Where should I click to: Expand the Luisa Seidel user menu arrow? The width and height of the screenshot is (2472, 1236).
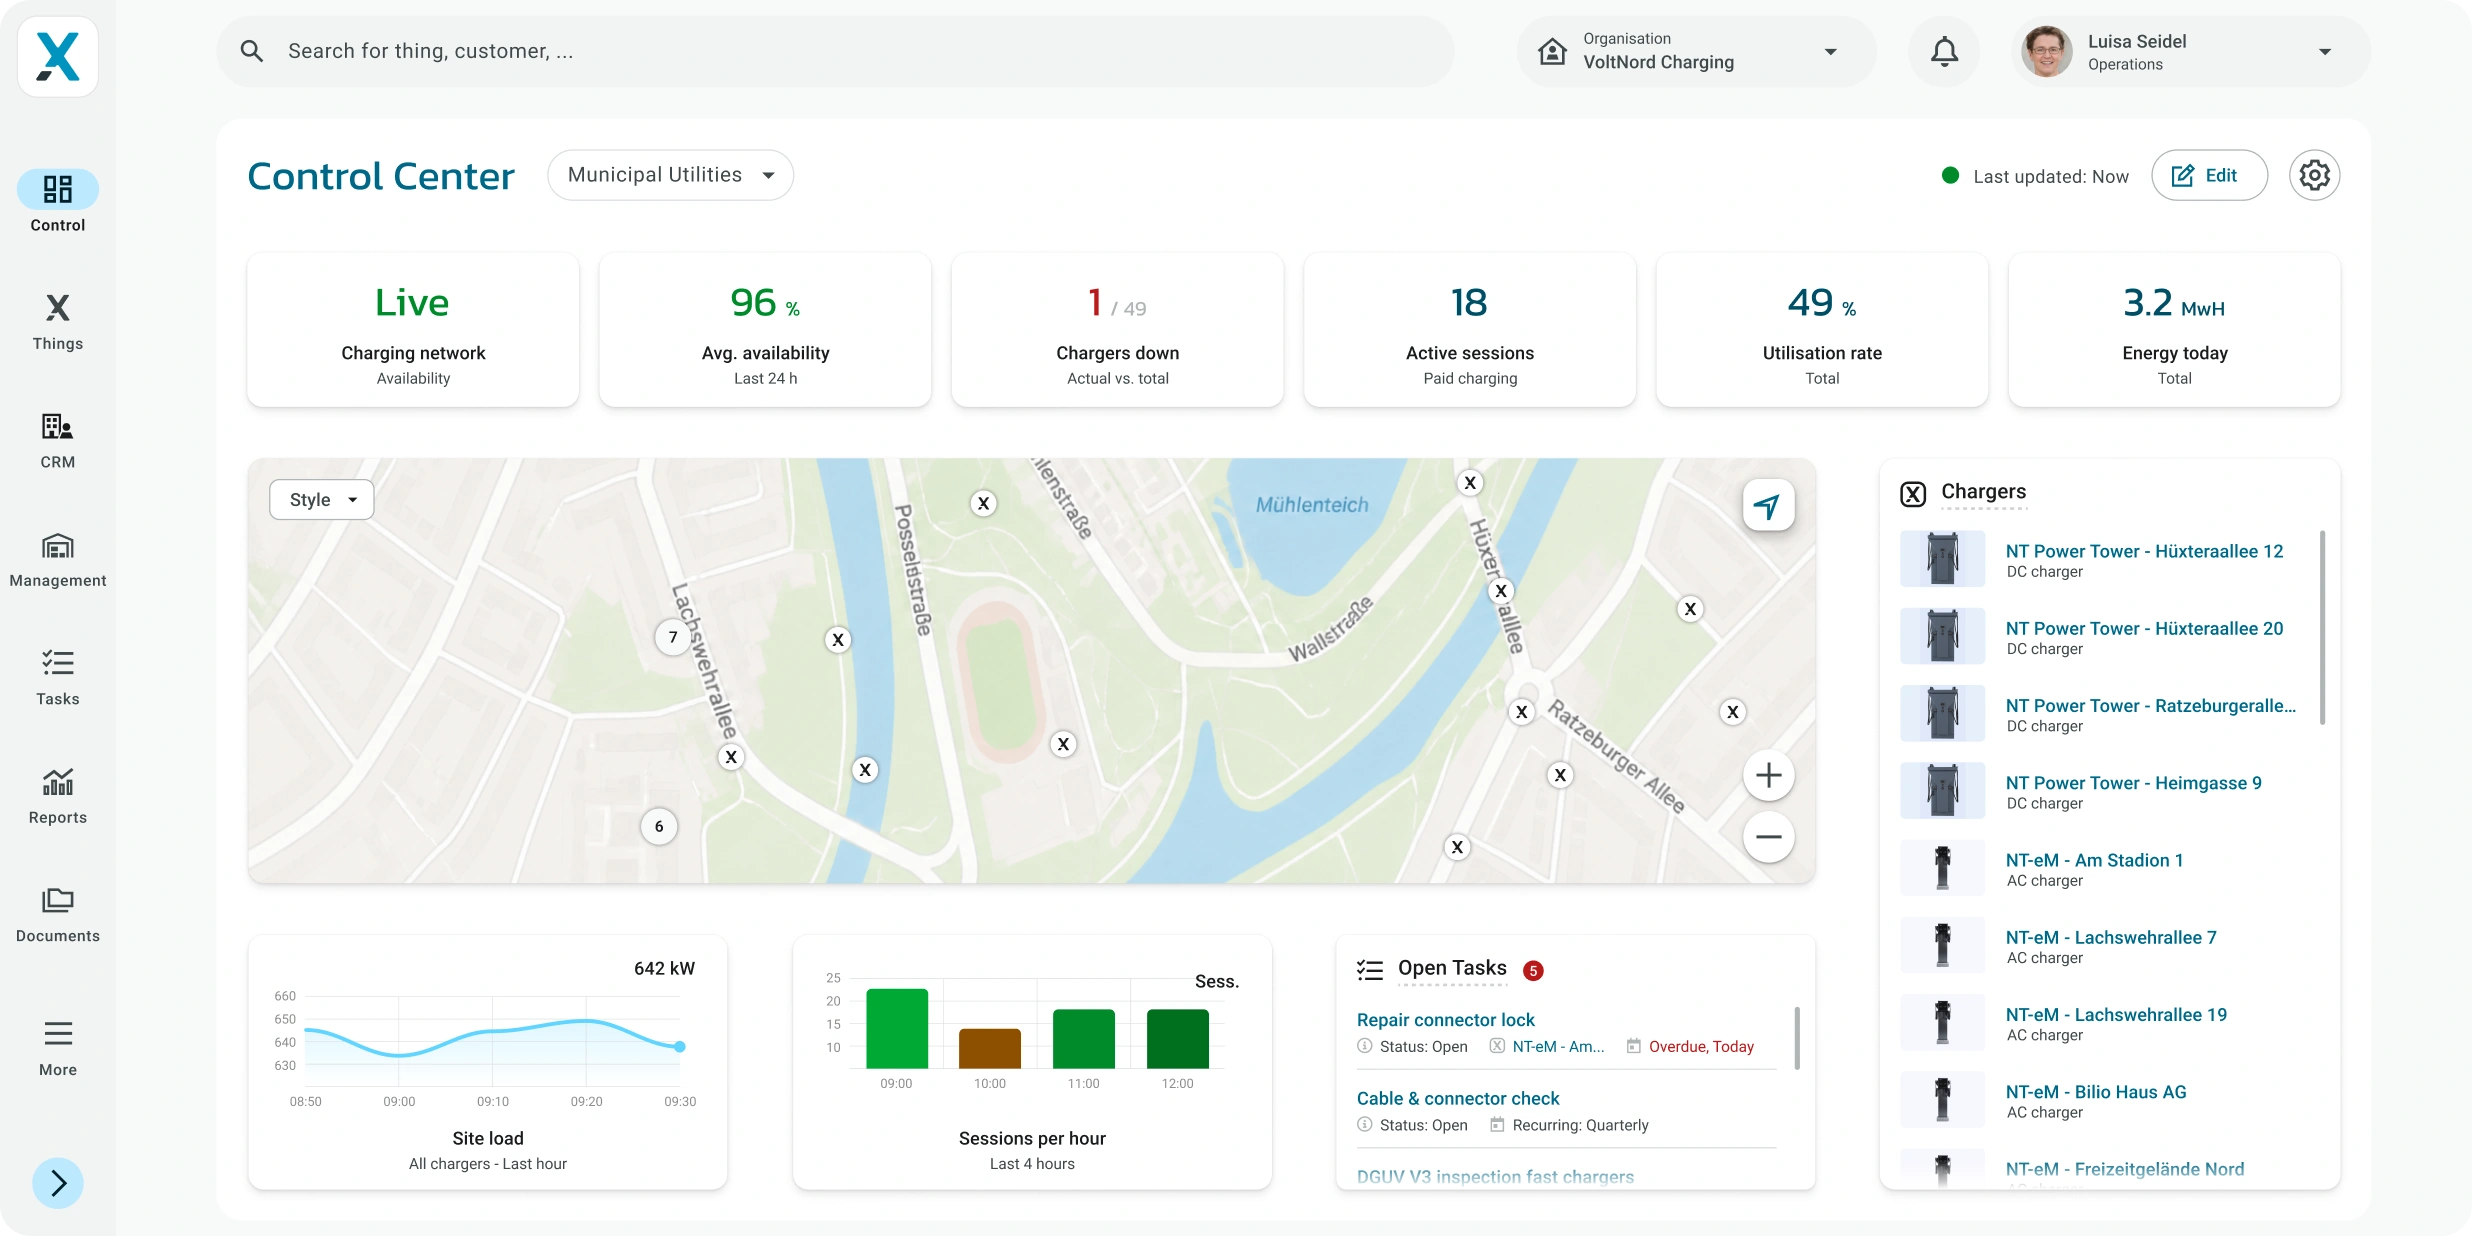click(x=2325, y=52)
